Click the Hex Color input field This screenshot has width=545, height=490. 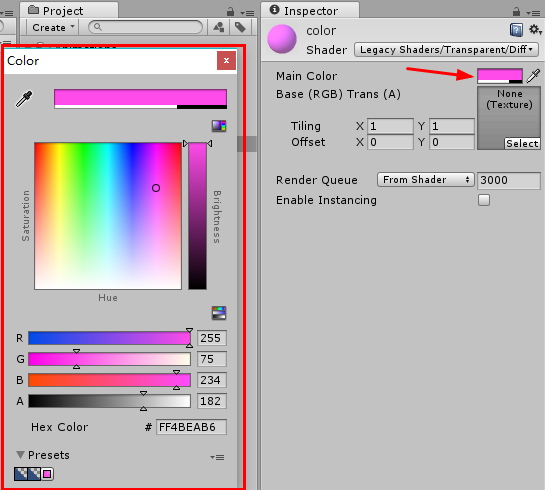pos(191,427)
